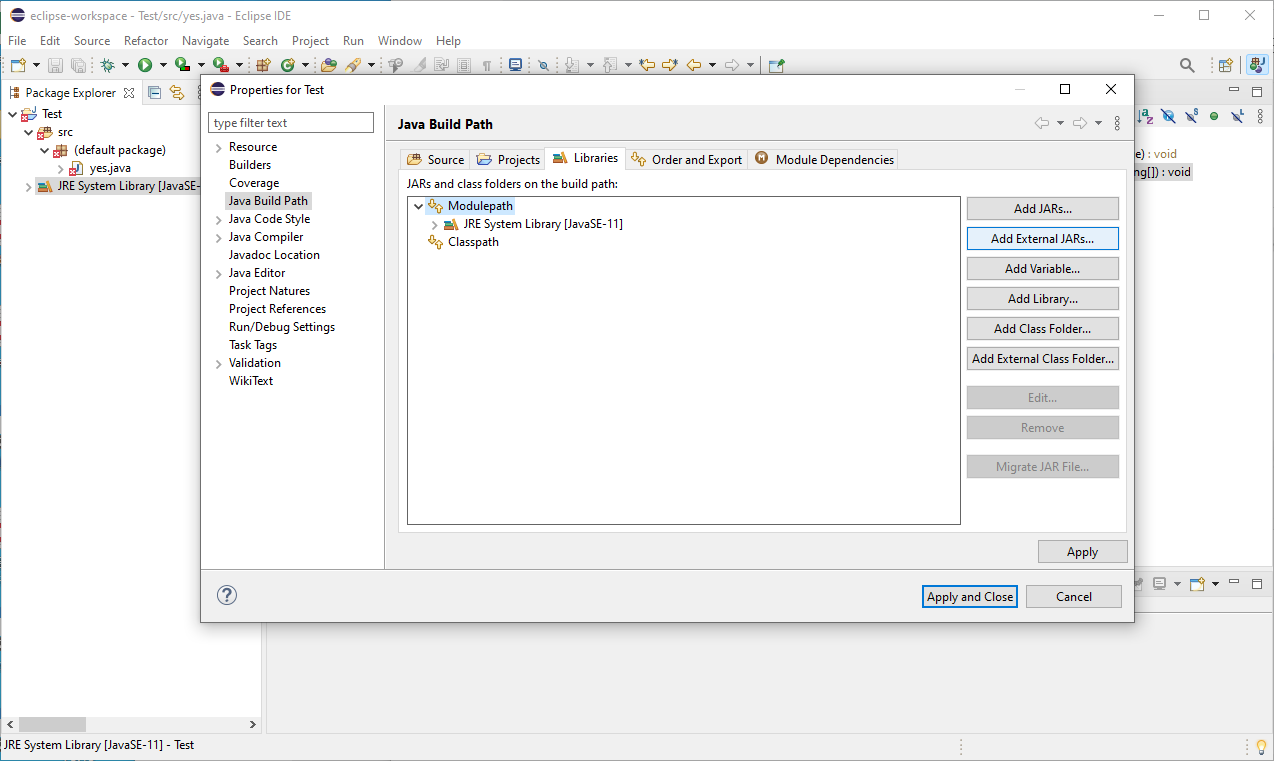Toggle Show Whitespace Characters pilcrow icon

pyautogui.click(x=487, y=65)
